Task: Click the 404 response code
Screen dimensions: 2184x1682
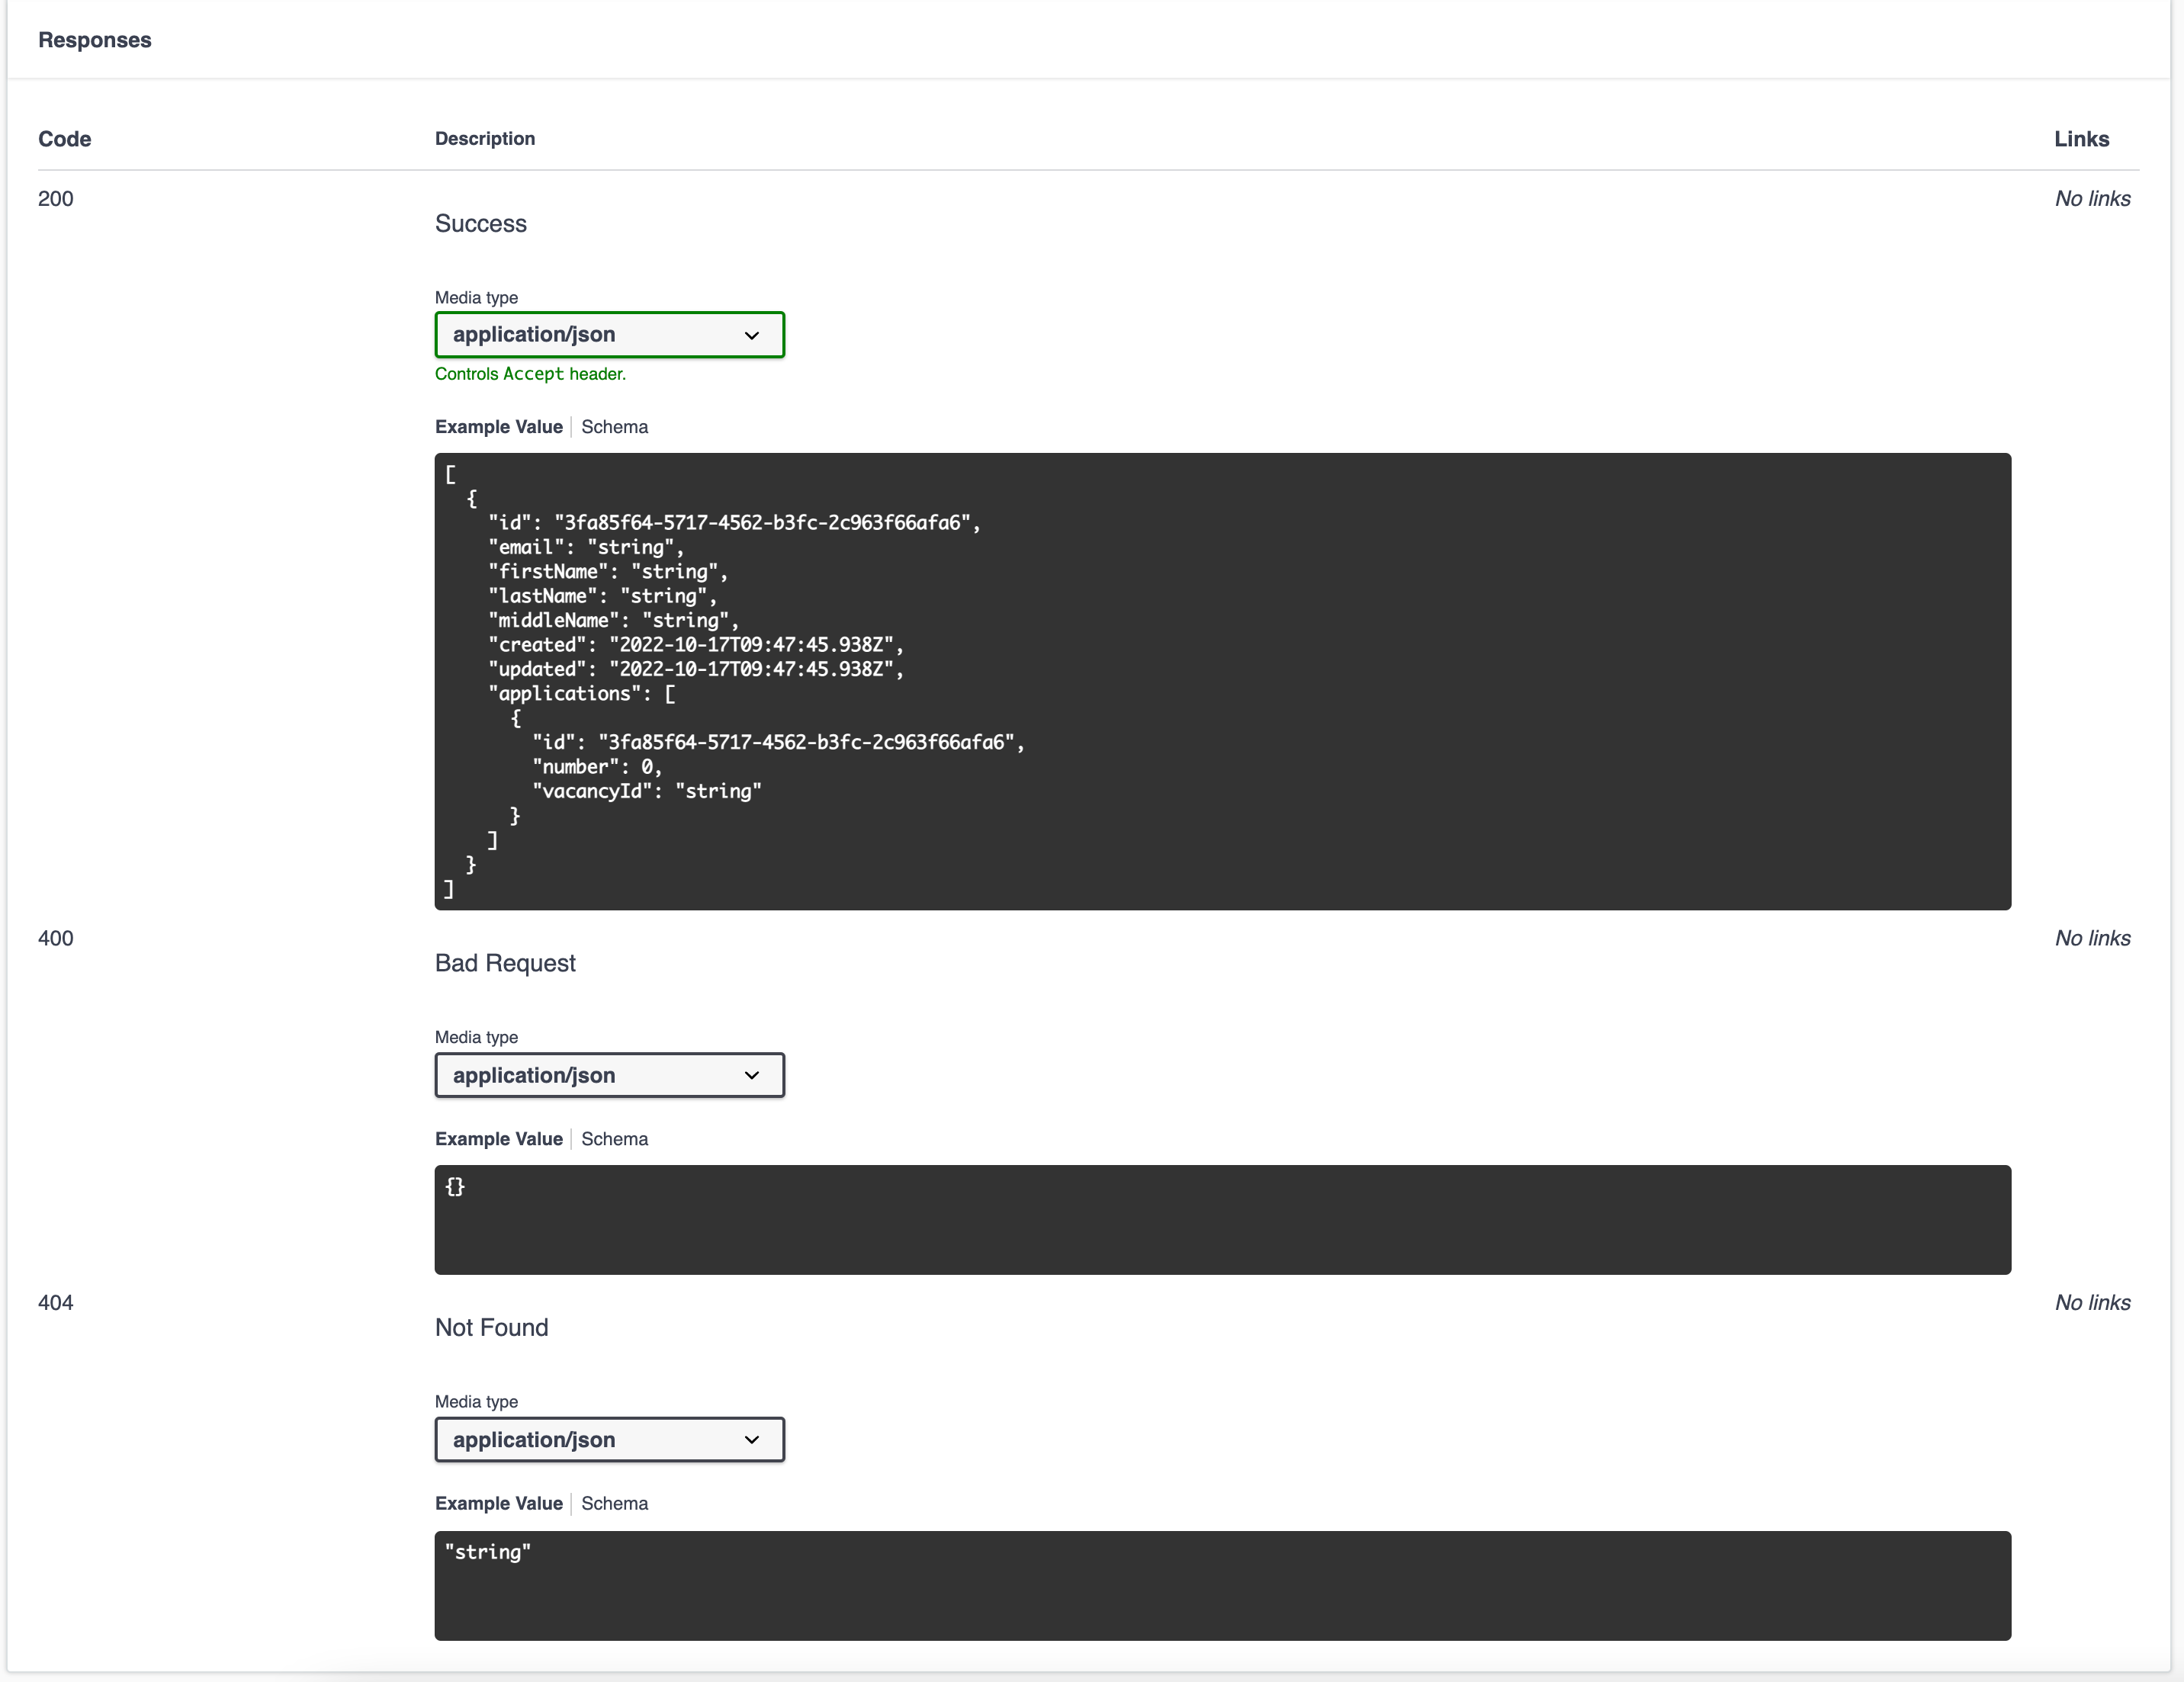Action: click(56, 1302)
